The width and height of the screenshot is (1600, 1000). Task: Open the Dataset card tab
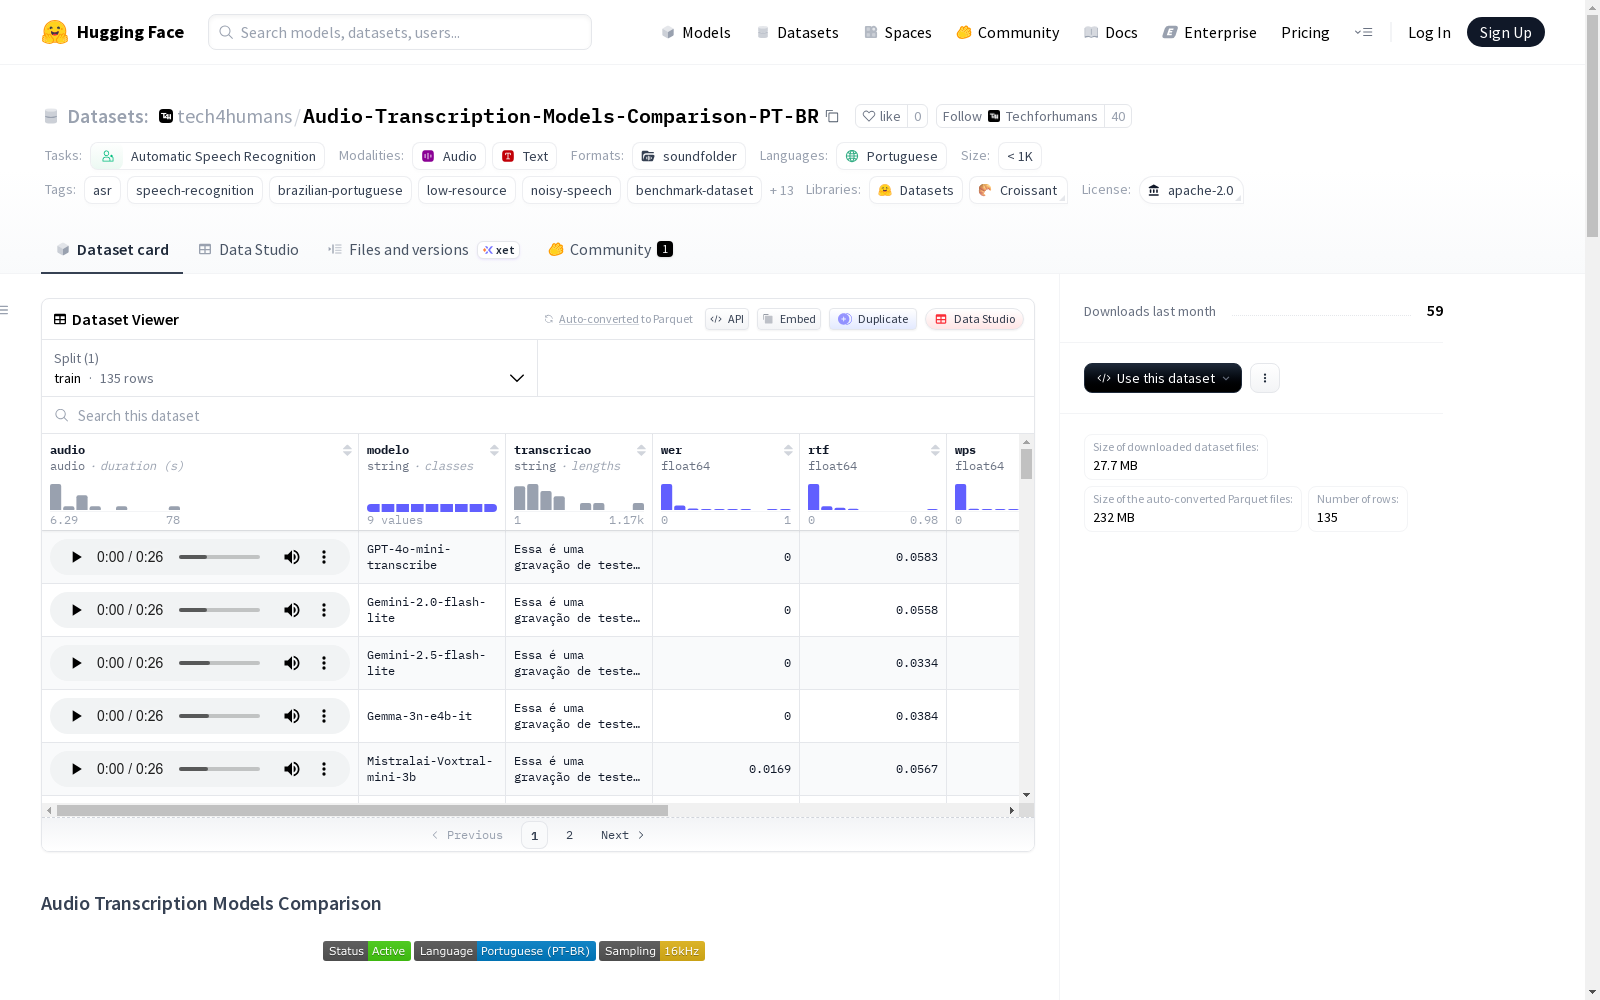tap(112, 250)
